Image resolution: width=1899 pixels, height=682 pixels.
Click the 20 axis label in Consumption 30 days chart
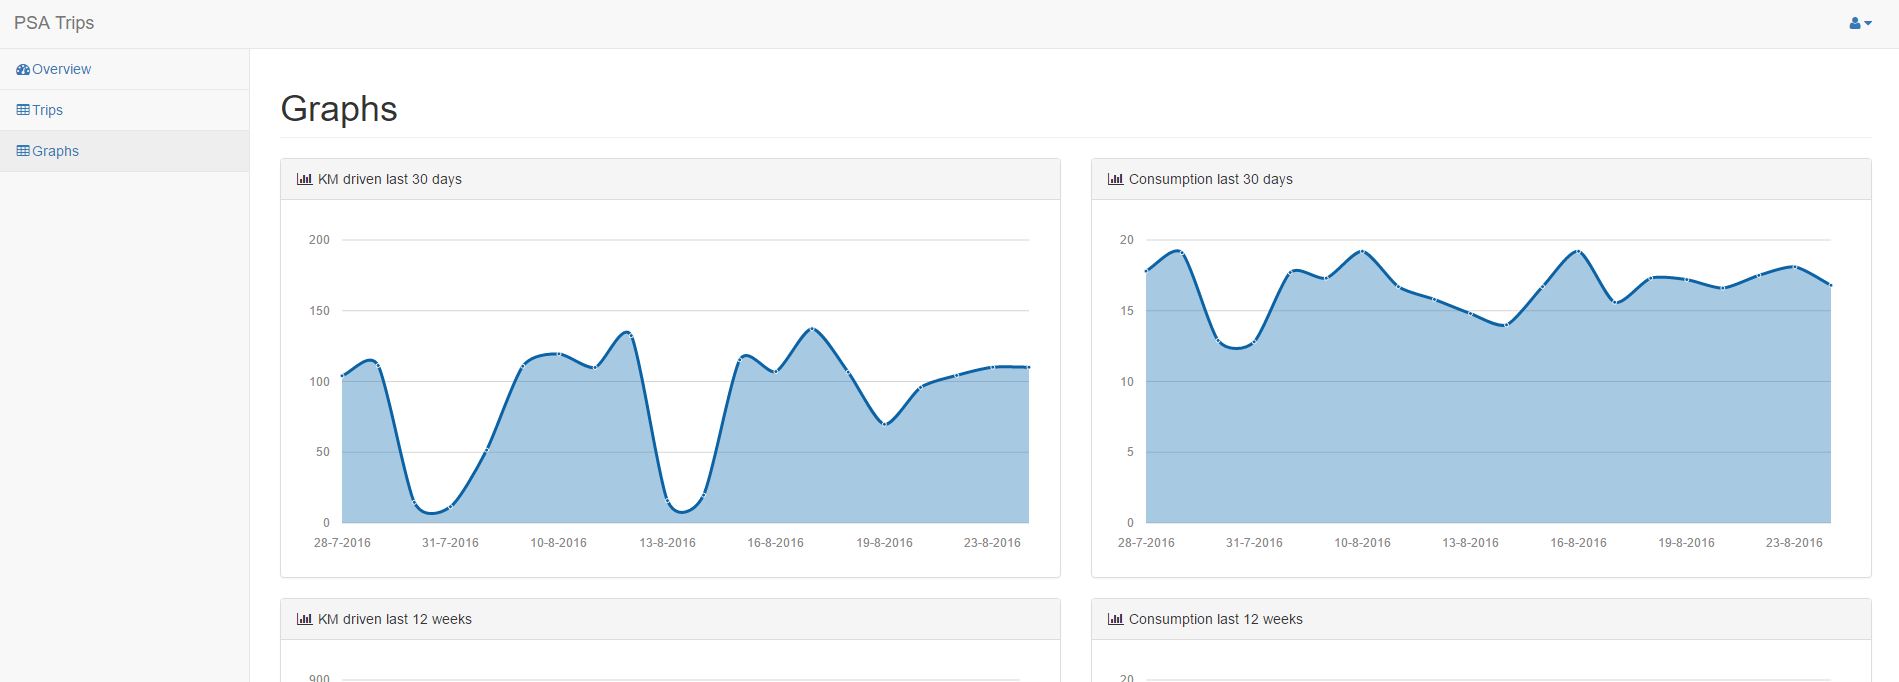coord(1127,240)
